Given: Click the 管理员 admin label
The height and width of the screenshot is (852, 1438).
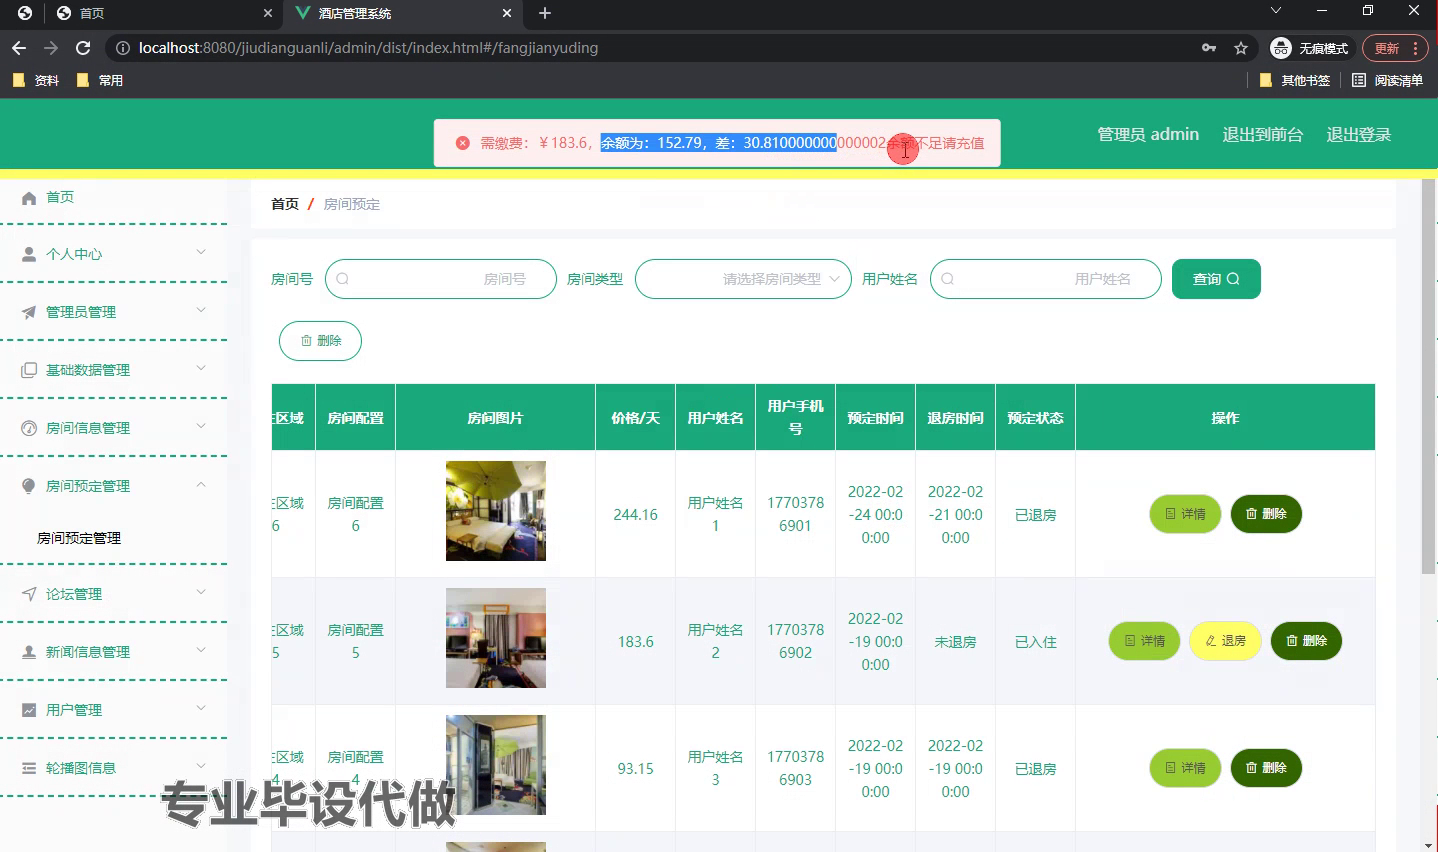Looking at the screenshot, I should pyautogui.click(x=1148, y=134).
